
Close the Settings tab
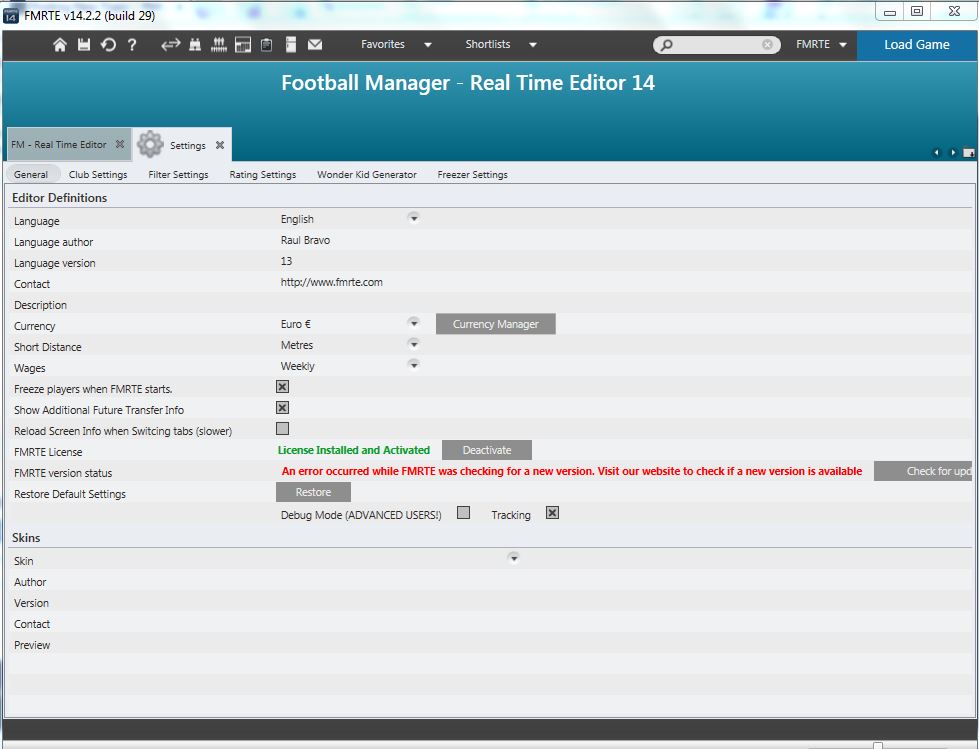coord(220,145)
